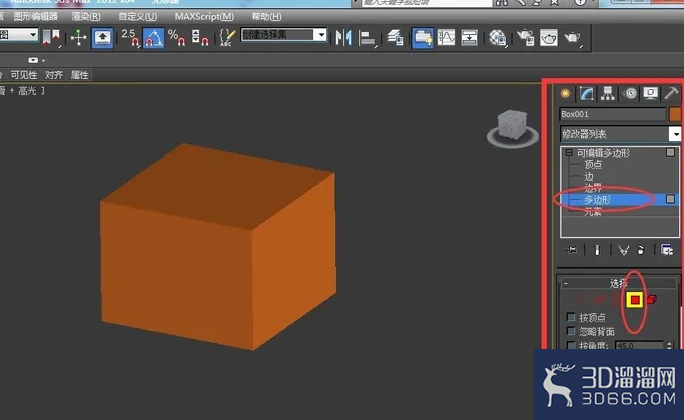
Task: Enable the 忽略背面 checkbox
Action: click(571, 331)
